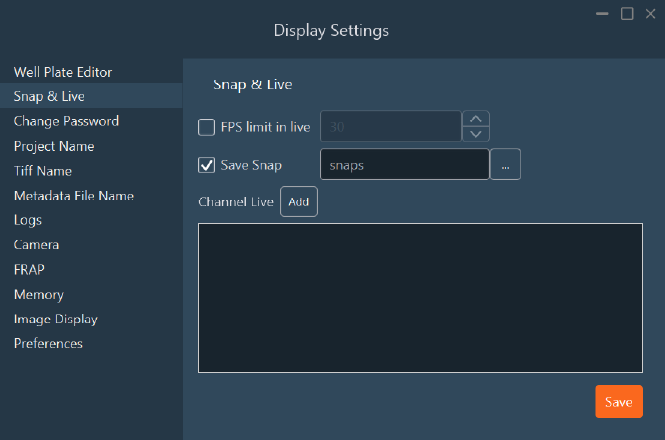Open FRAP settings
Image resolution: width=665 pixels, height=440 pixels.
[29, 270]
